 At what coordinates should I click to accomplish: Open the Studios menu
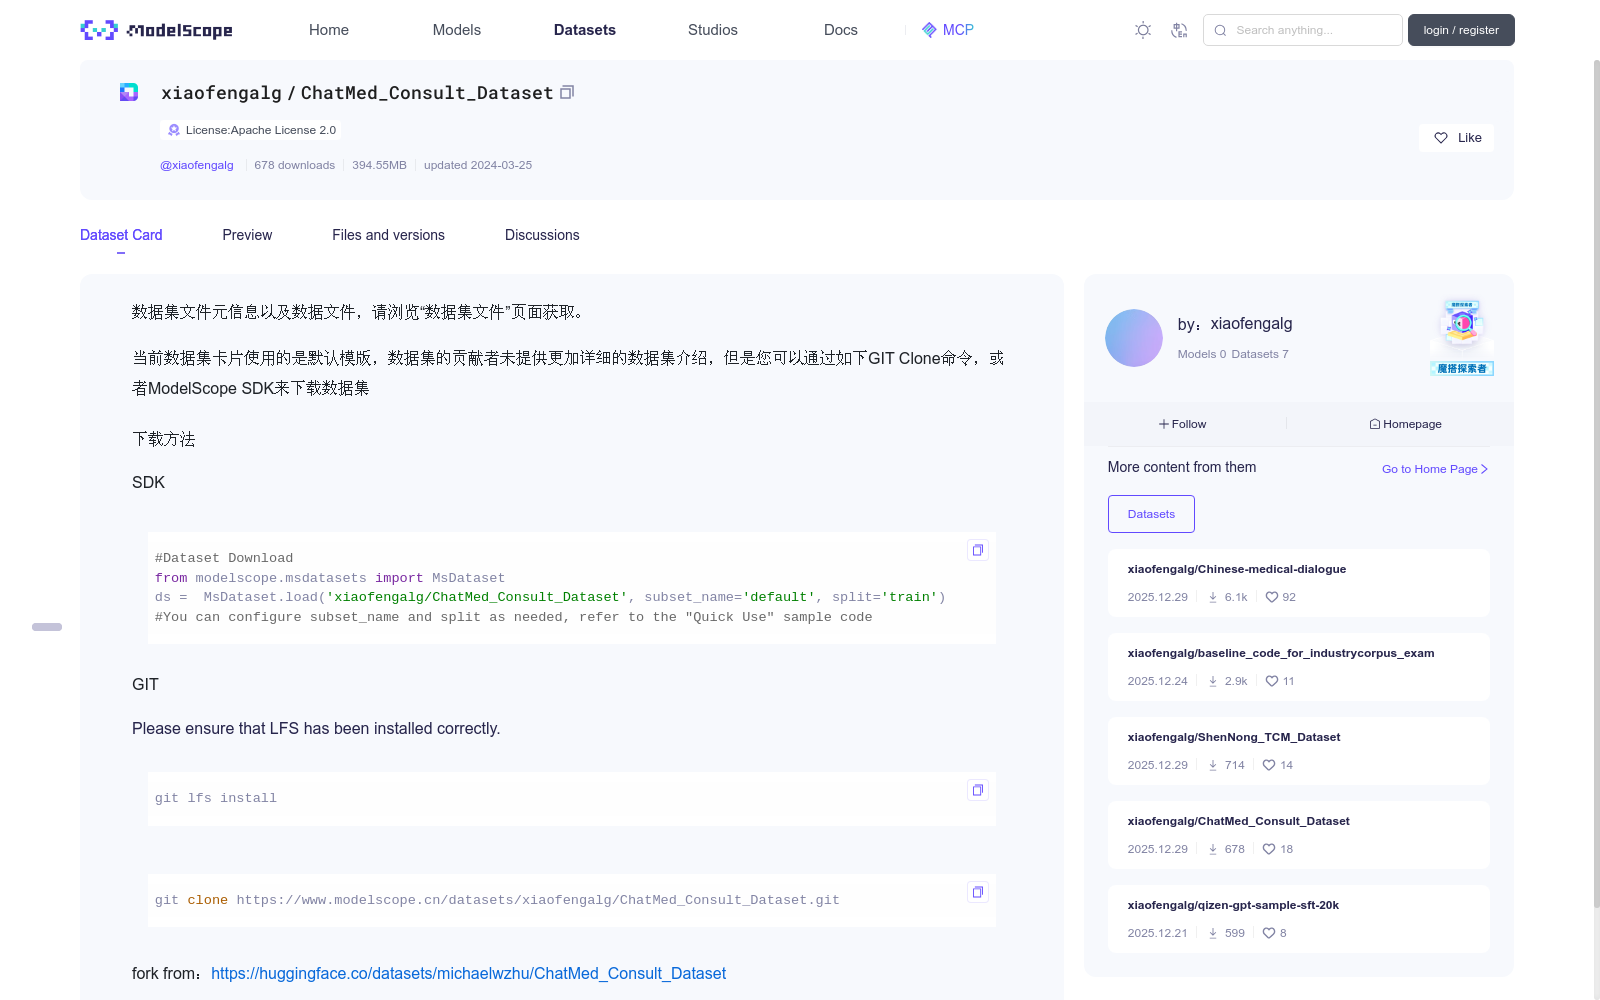[713, 30]
